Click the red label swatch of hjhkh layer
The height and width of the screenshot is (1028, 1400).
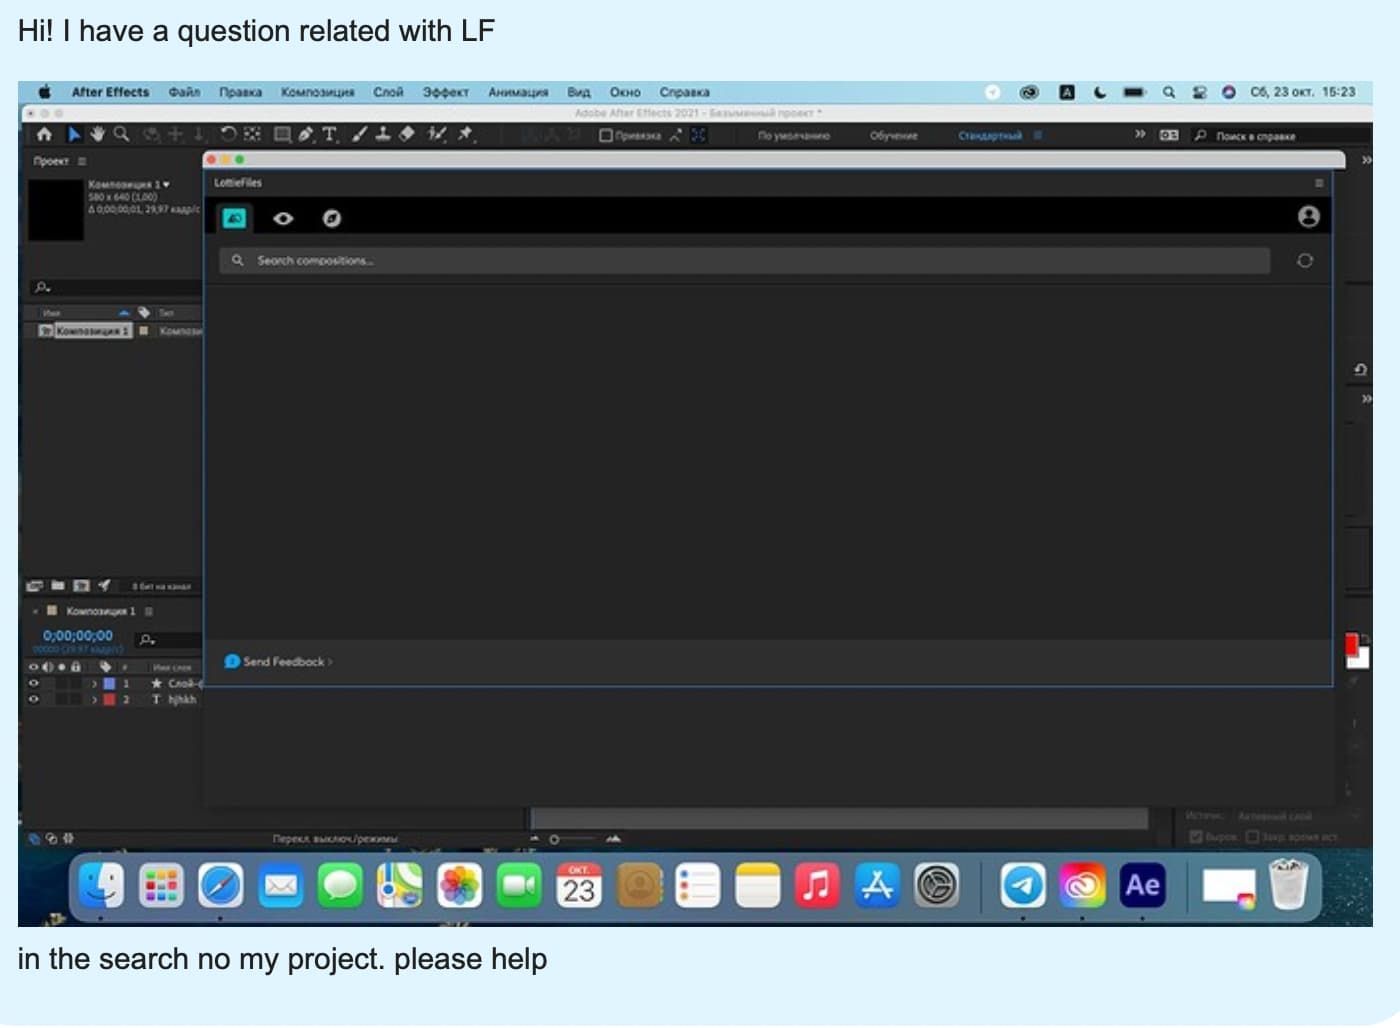coord(110,700)
